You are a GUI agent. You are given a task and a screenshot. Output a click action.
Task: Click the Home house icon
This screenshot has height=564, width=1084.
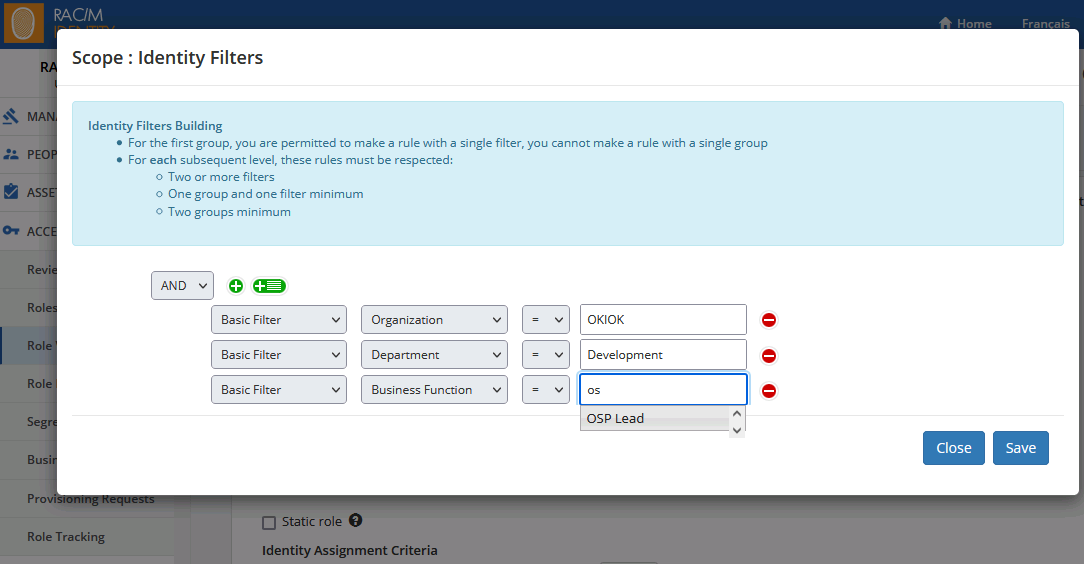coord(945,24)
